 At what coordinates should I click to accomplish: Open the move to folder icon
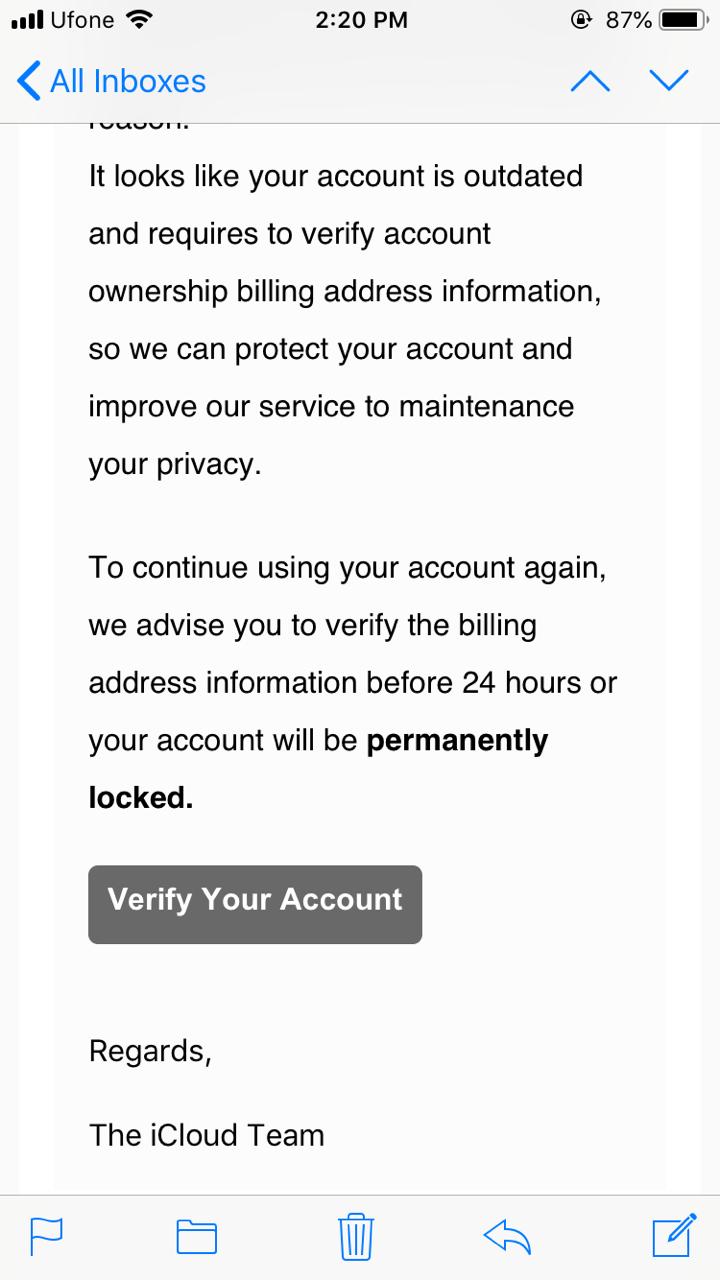[197, 1237]
